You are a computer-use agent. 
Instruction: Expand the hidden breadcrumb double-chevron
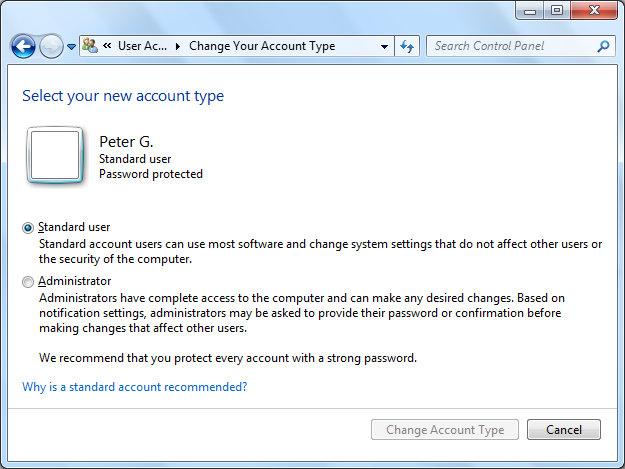click(x=106, y=46)
